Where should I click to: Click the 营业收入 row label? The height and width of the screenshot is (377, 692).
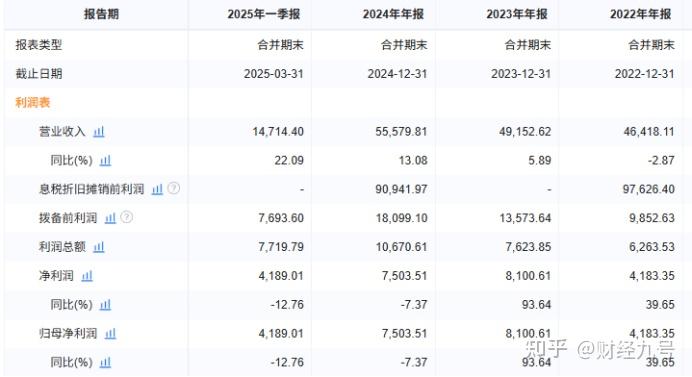[x=62, y=132]
